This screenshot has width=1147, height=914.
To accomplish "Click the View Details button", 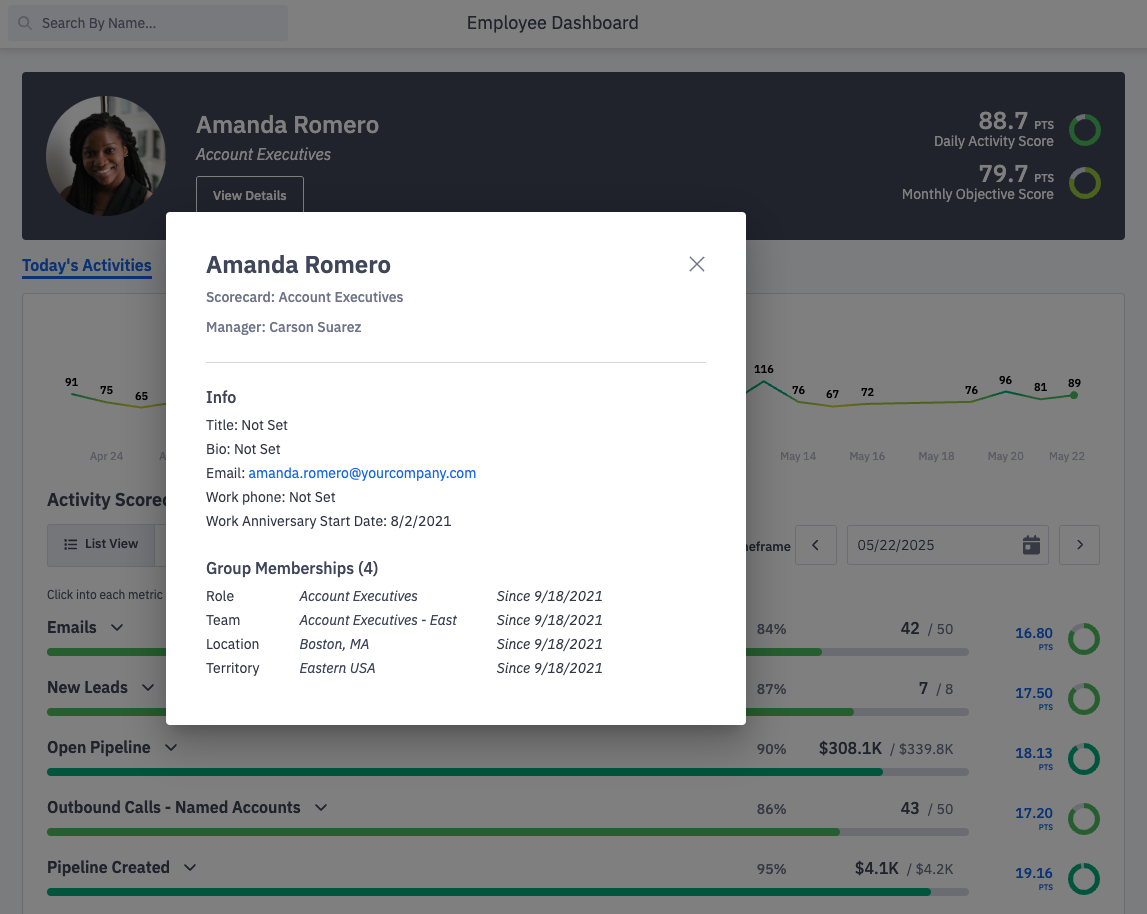I will coord(249,195).
